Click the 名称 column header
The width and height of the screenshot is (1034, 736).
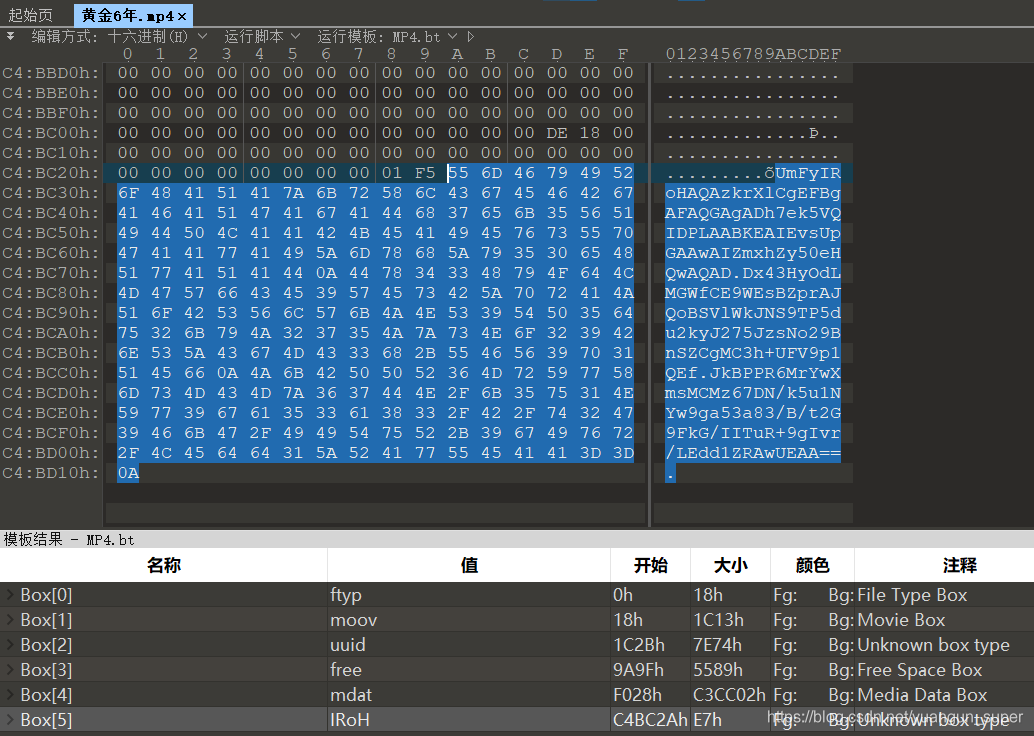pos(163,565)
